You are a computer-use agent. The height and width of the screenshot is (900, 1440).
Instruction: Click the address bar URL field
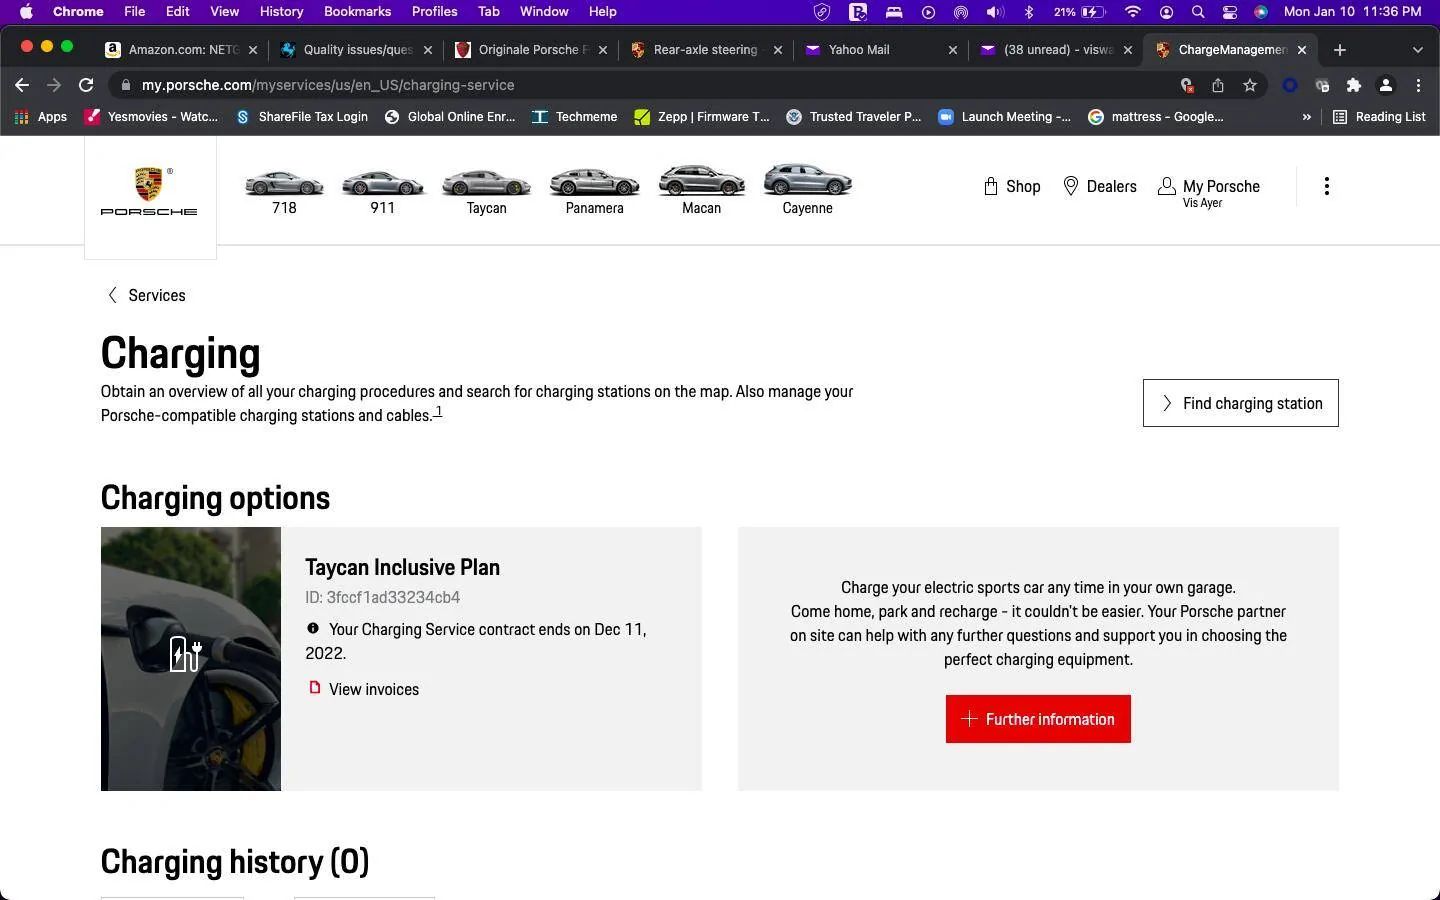(640, 85)
